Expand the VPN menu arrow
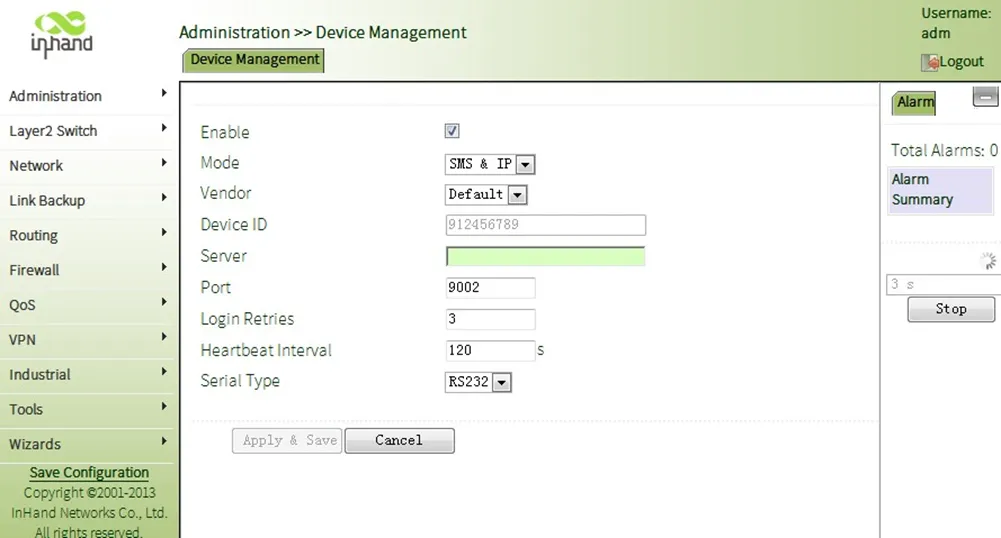The height and width of the screenshot is (538, 1001). coord(164,337)
